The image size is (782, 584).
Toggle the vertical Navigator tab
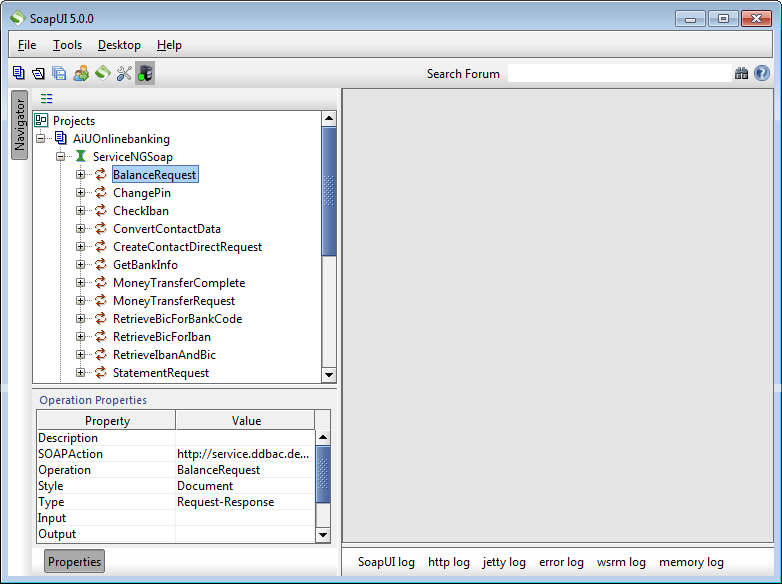tap(19, 125)
